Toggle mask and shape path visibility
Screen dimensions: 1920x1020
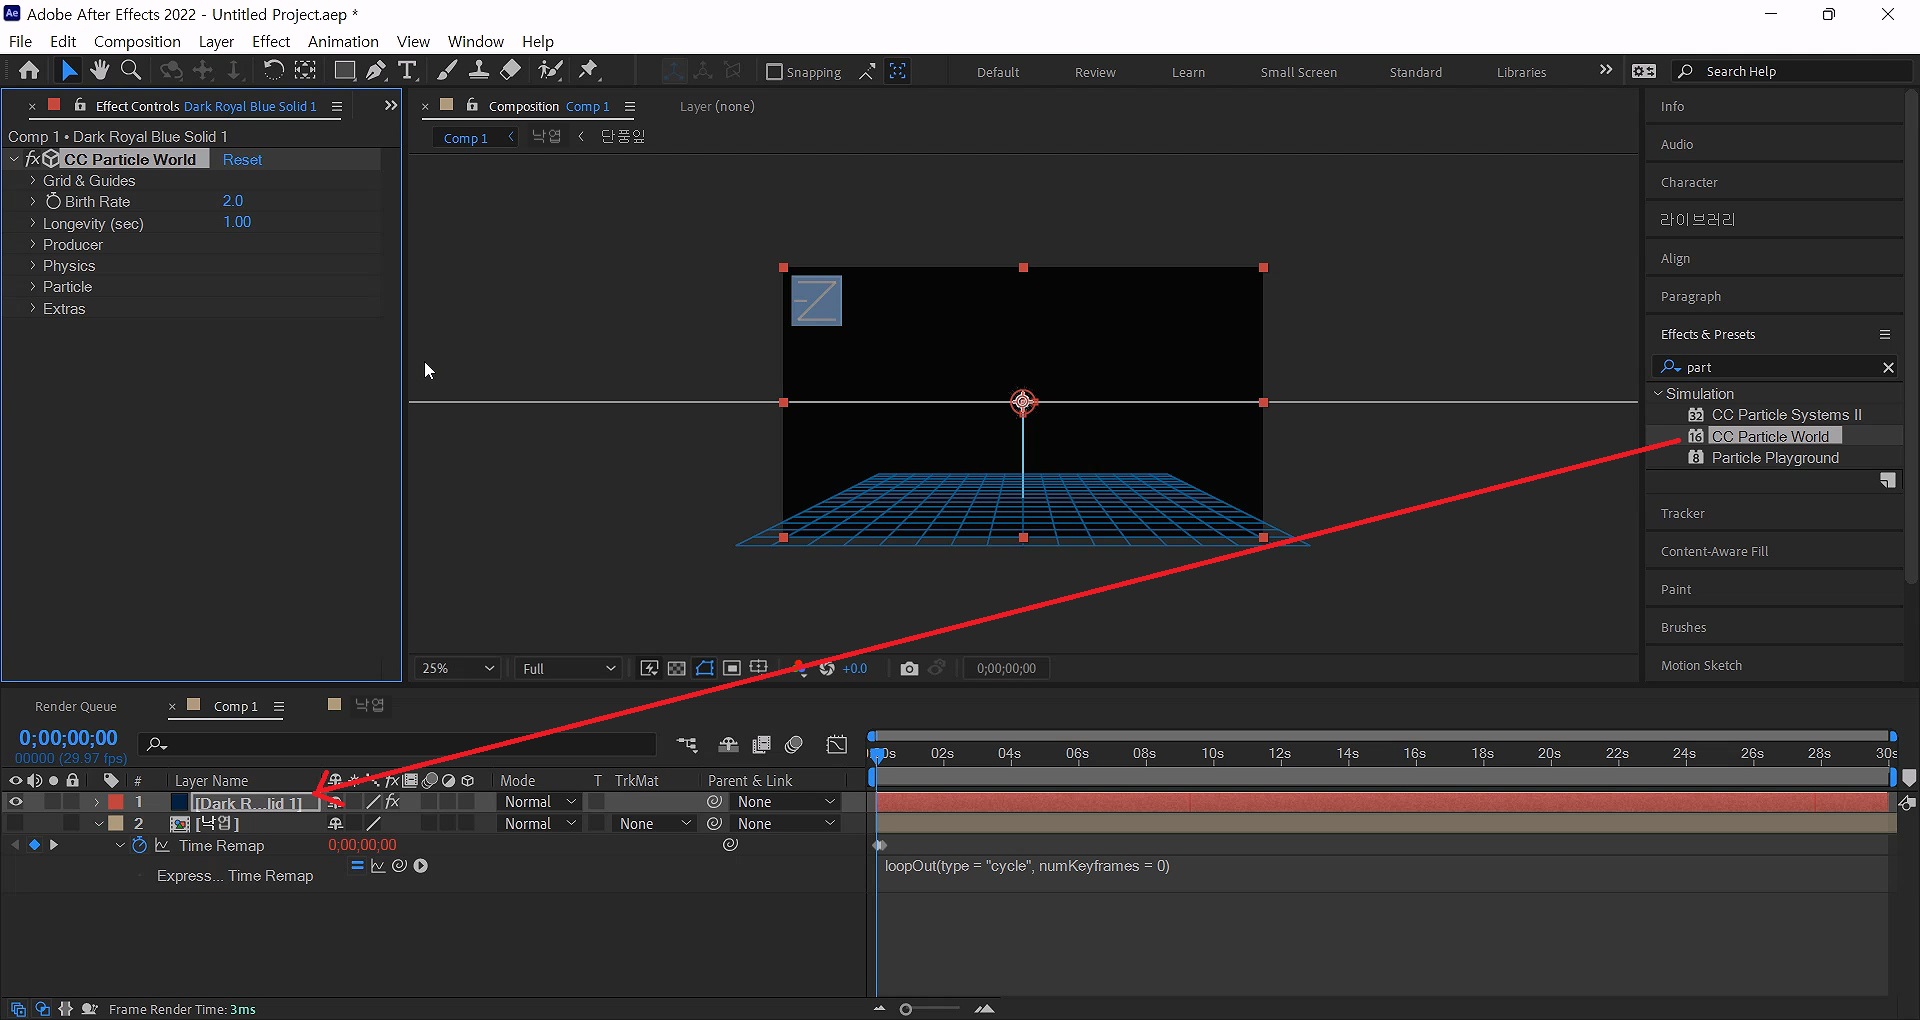tap(705, 668)
